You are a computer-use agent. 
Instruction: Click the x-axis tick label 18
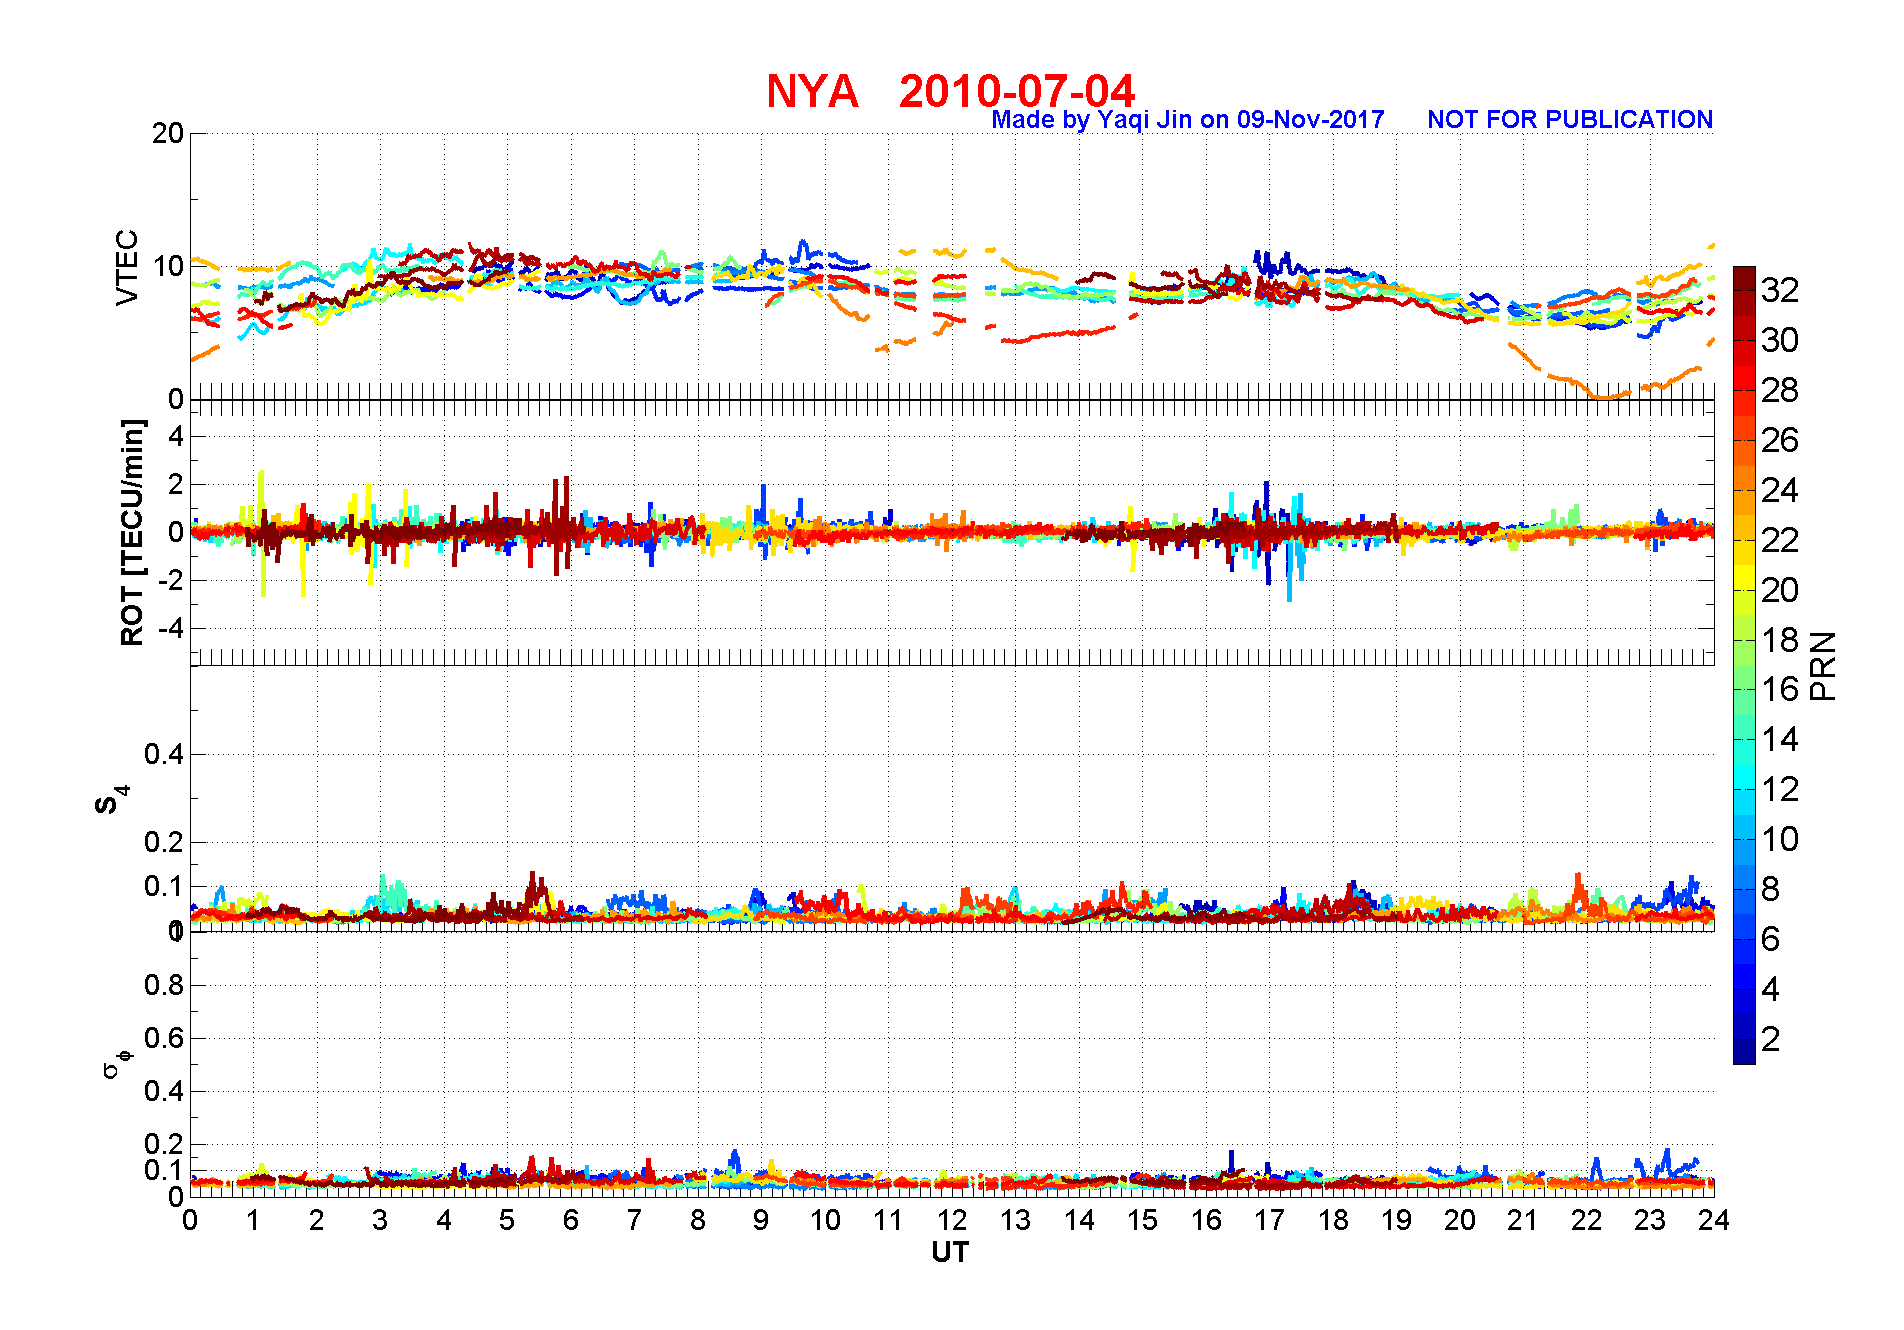[x=1333, y=1220]
